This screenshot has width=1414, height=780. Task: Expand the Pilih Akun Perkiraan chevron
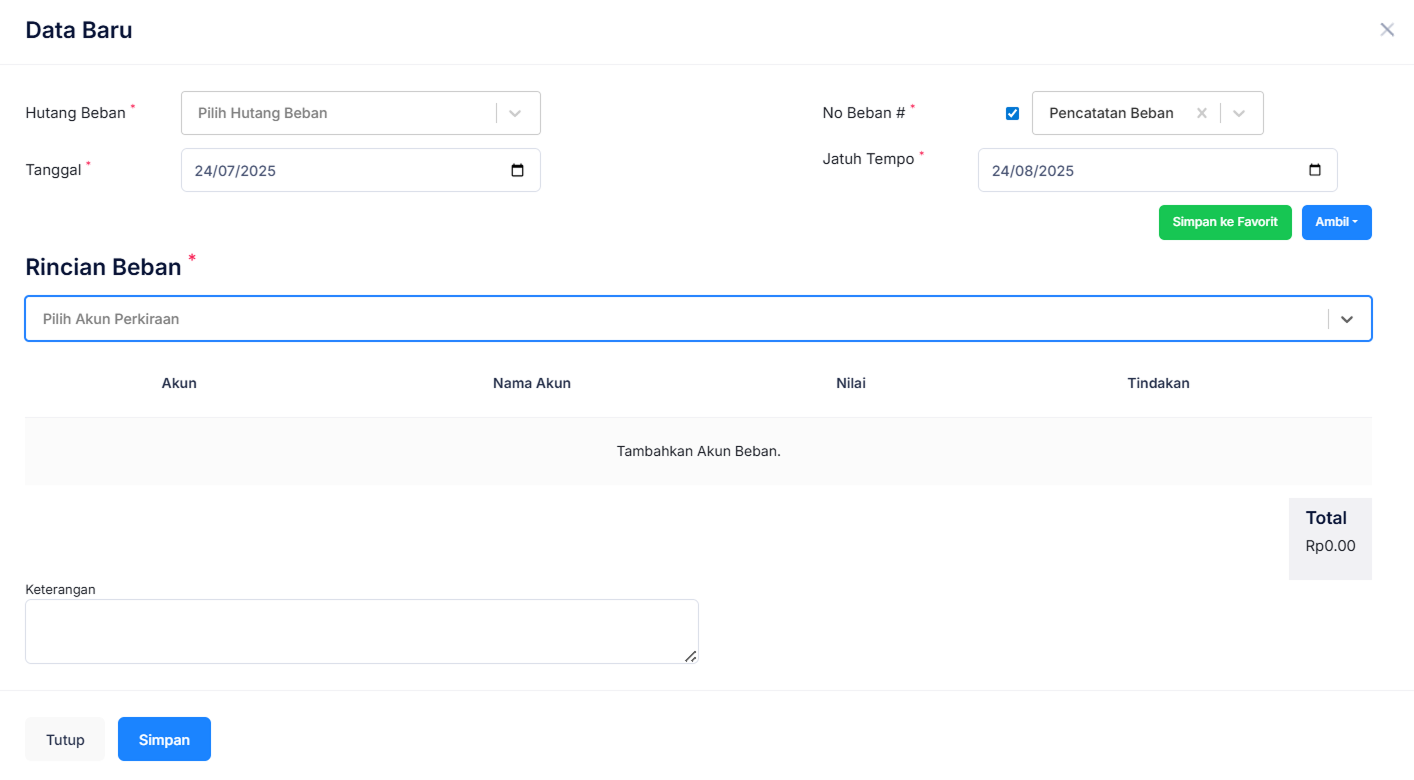tap(1347, 319)
